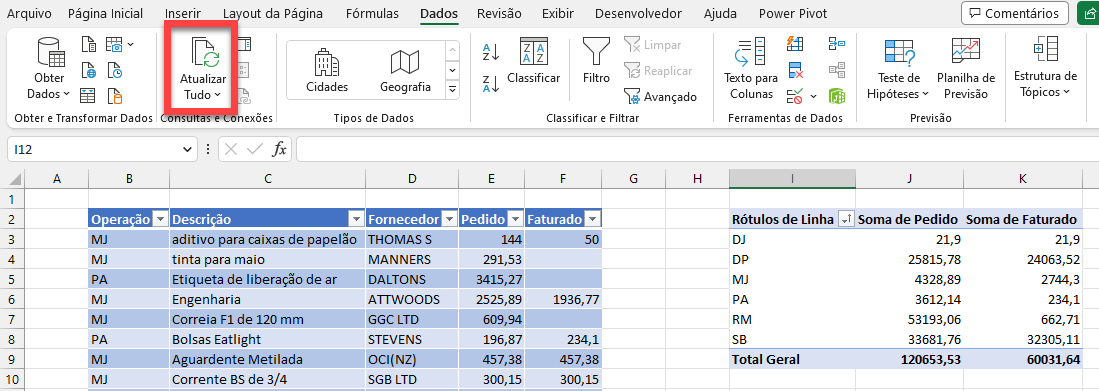The height and width of the screenshot is (391, 1099).
Task: Switch to the Inserir tab
Action: coord(182,13)
